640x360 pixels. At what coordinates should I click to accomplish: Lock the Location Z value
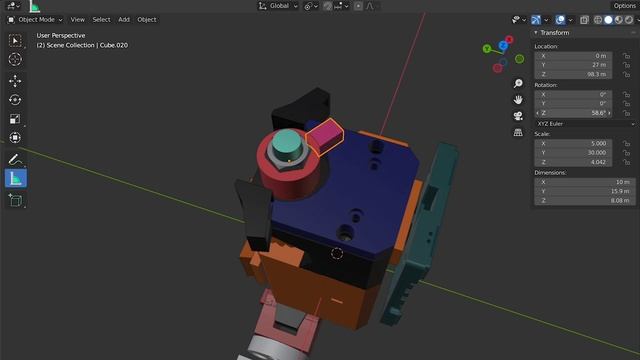pyautogui.click(x=626, y=74)
